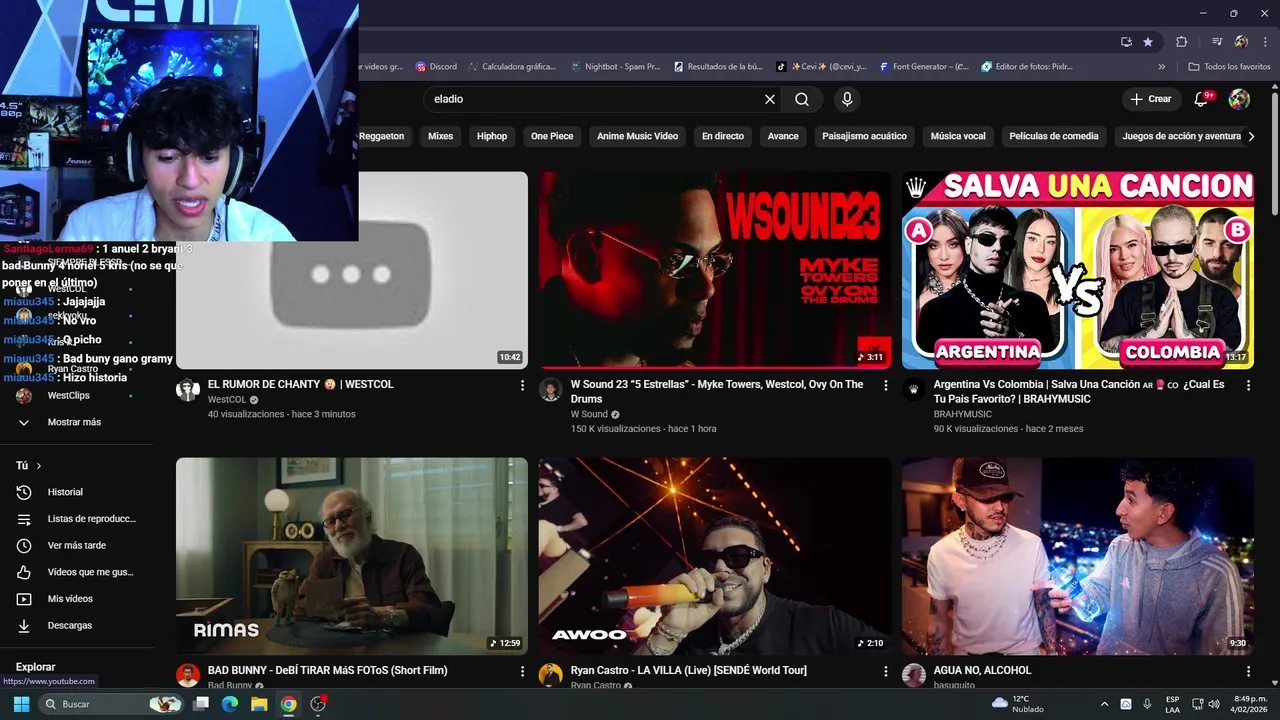Open OBS Studio from the taskbar
Image resolution: width=1280 pixels, height=720 pixels.
pyautogui.click(x=318, y=704)
